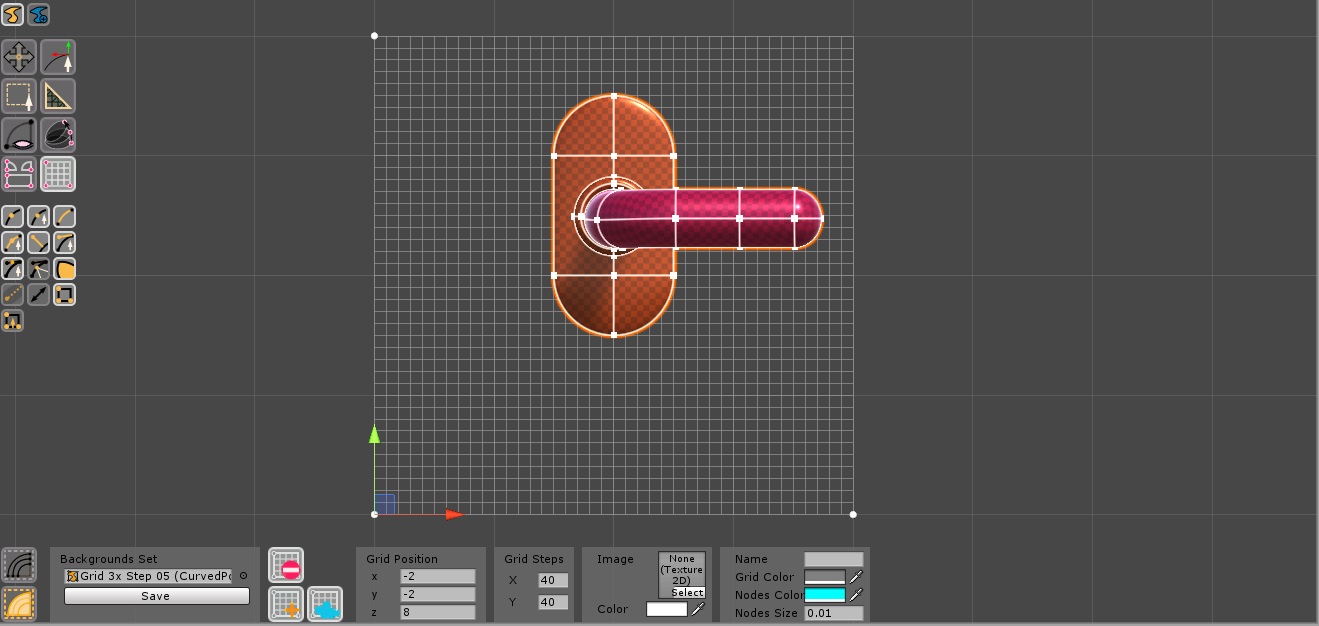Click the dimmed dotted diagonal line tool
This screenshot has width=1319, height=626.
click(12, 295)
